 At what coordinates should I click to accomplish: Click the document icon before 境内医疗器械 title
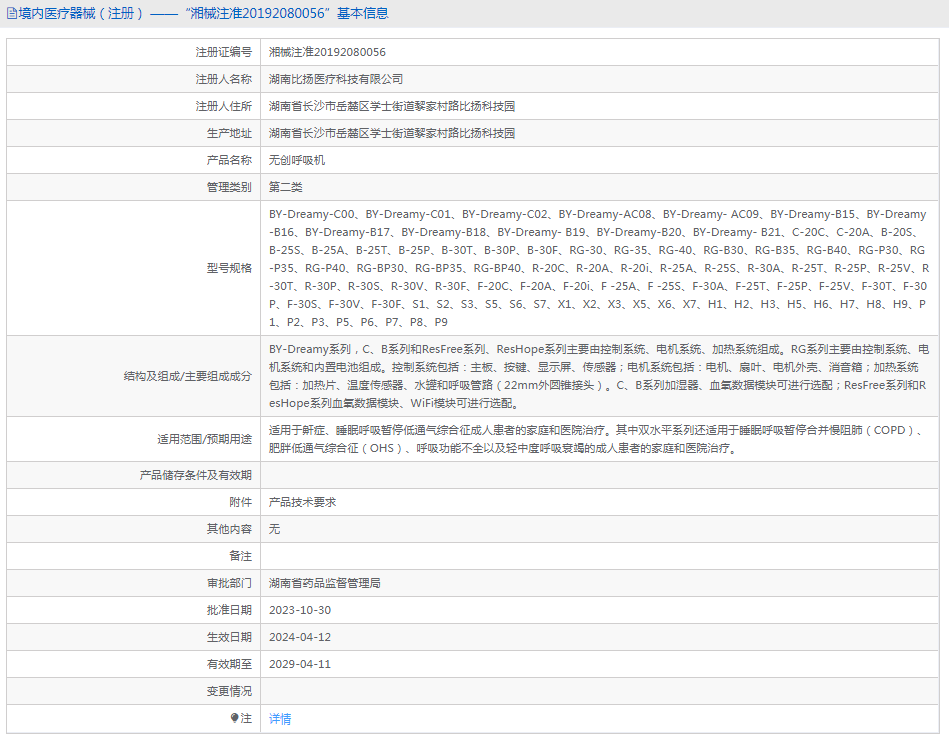10,12
